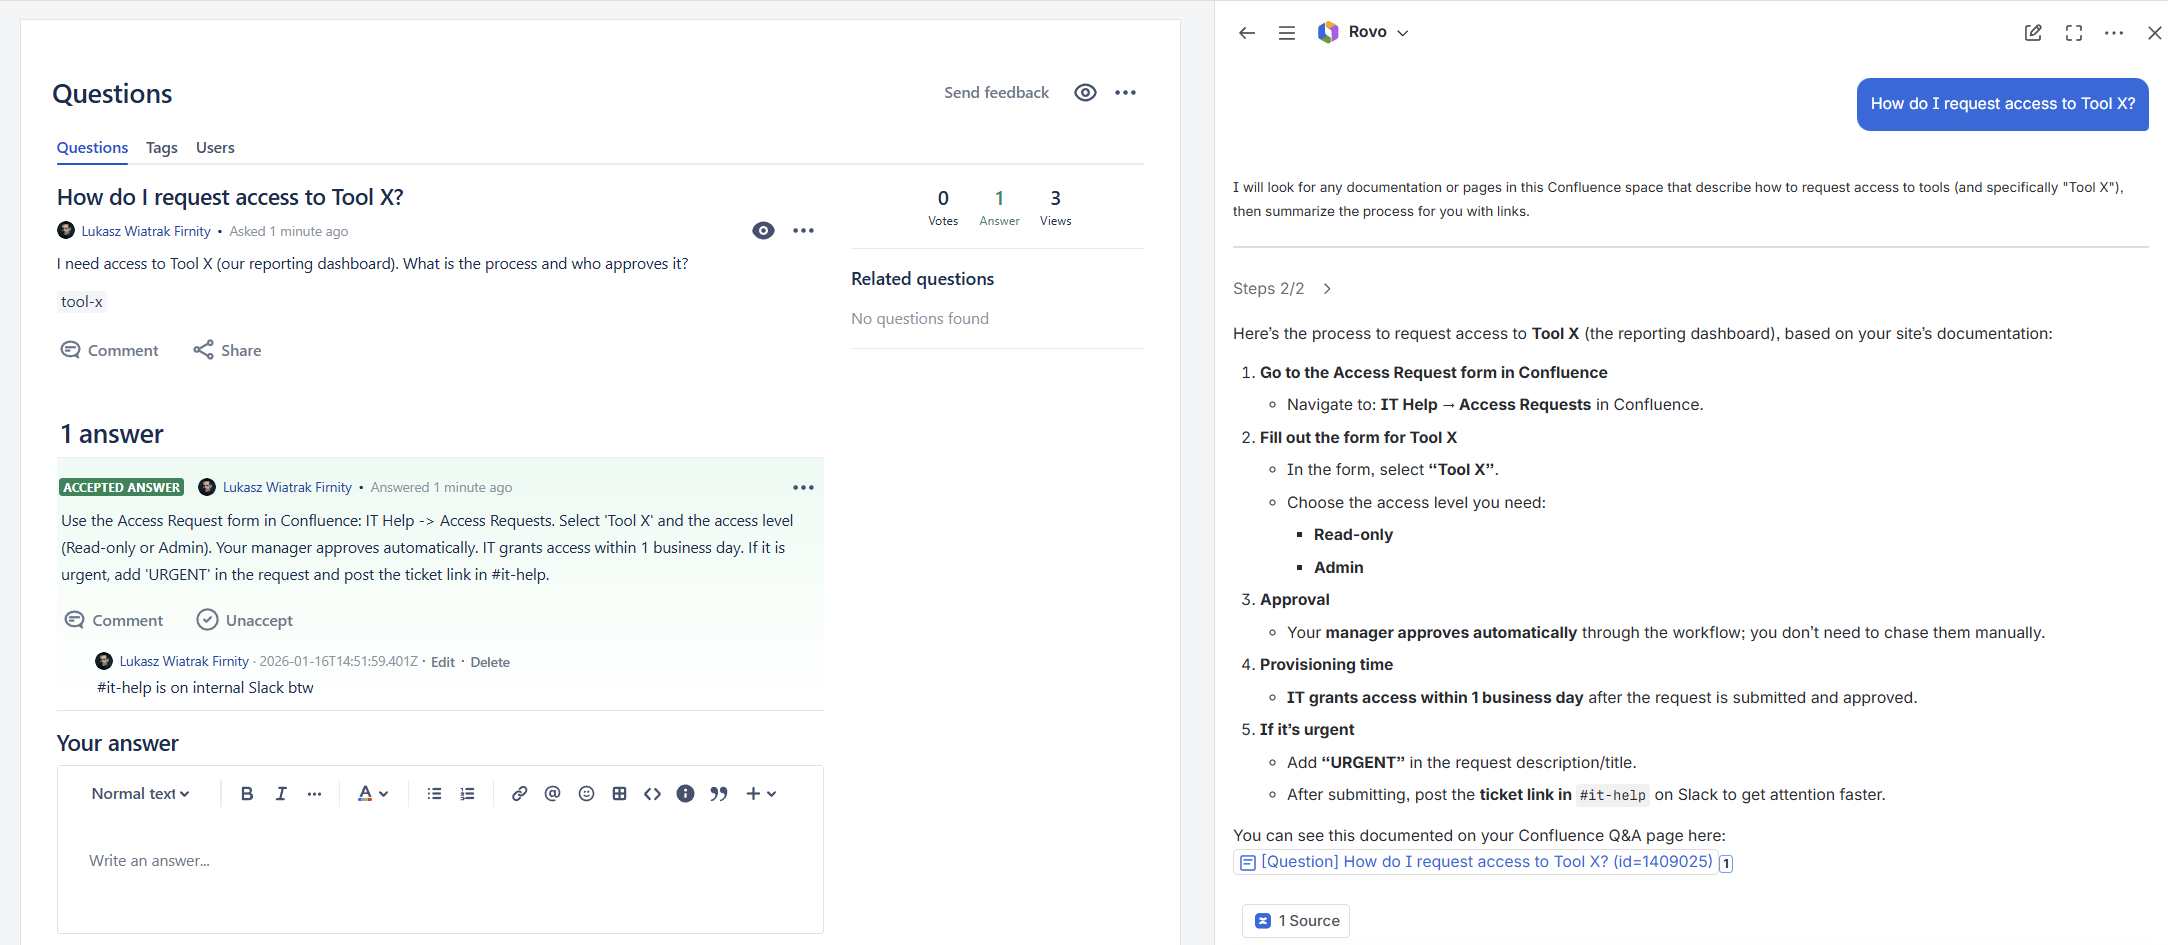
Task: Insert a link in the answer editor
Action: (519, 793)
